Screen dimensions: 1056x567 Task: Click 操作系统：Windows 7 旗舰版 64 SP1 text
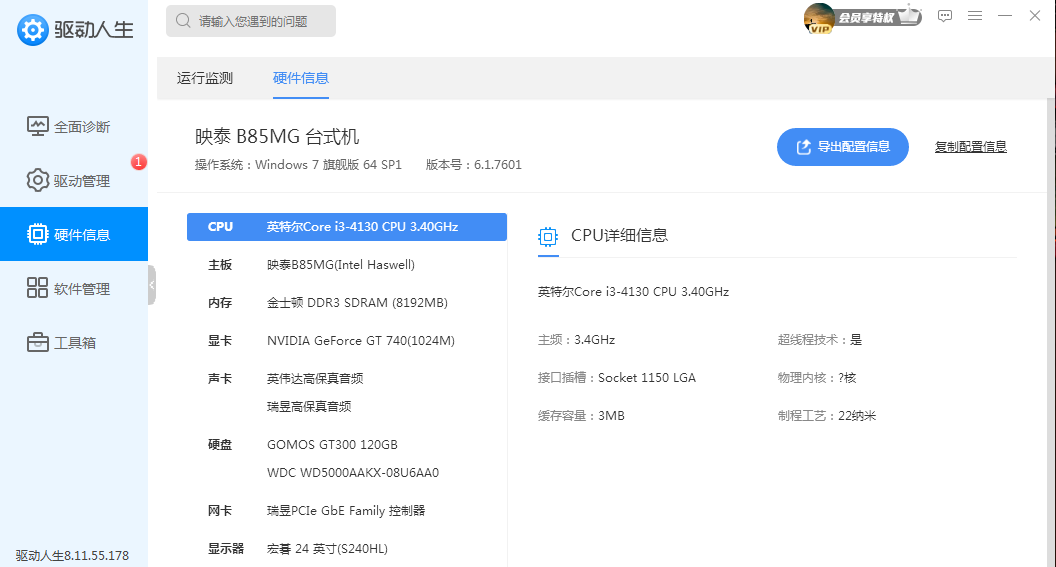click(x=298, y=164)
